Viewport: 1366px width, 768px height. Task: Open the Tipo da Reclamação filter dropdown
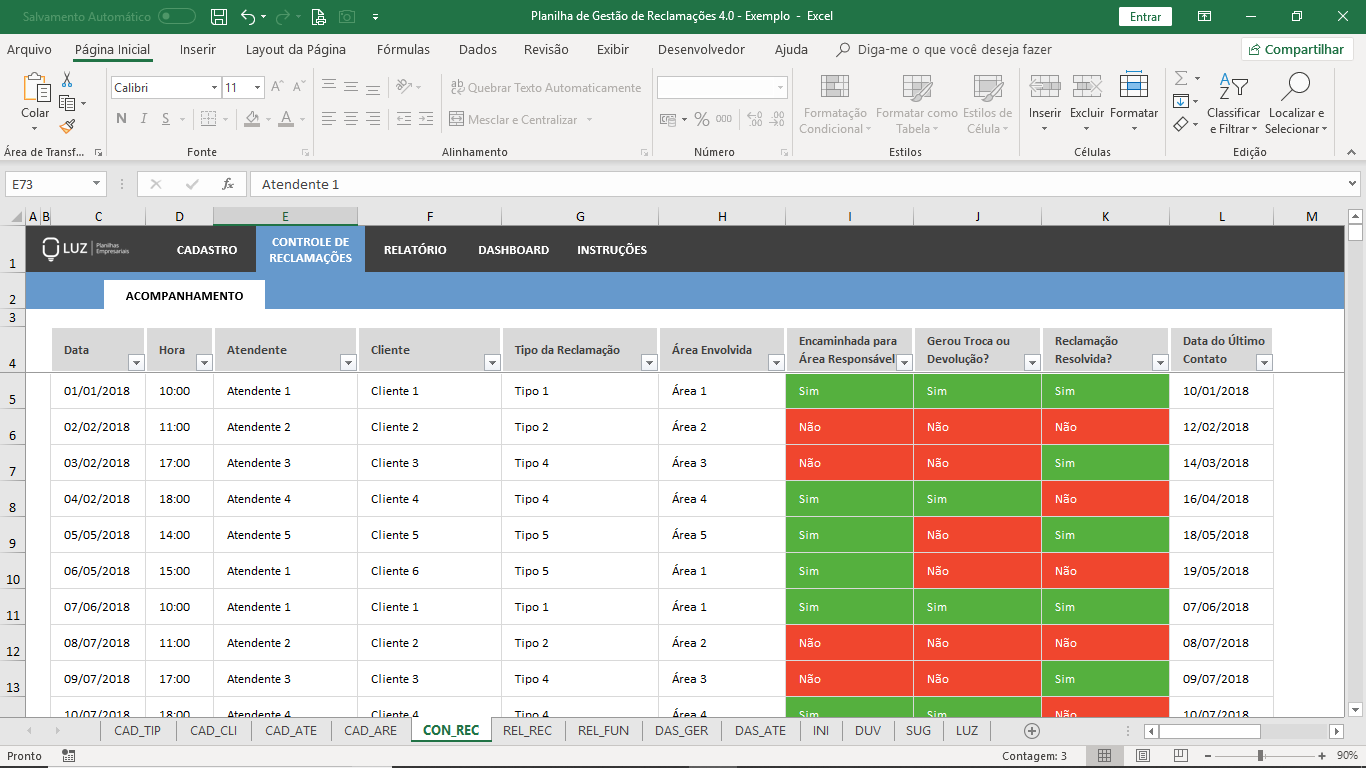(648, 363)
